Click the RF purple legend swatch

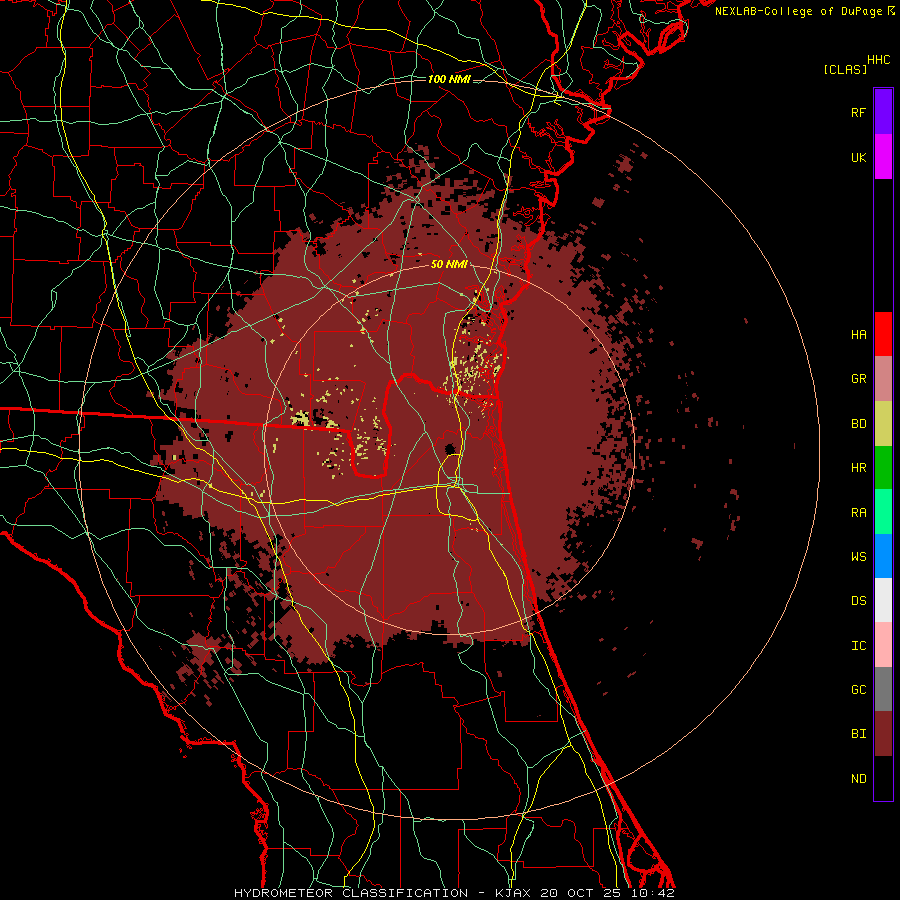883,112
